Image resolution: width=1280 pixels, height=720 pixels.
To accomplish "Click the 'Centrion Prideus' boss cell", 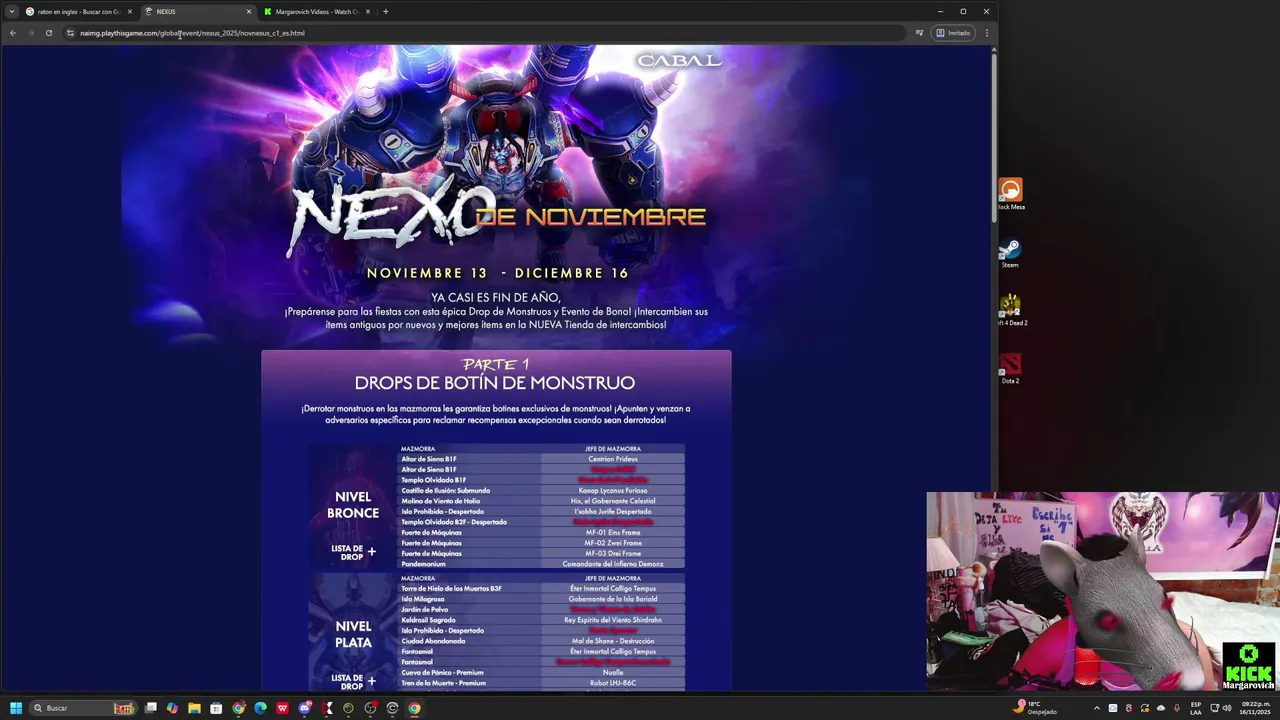I will pos(613,459).
